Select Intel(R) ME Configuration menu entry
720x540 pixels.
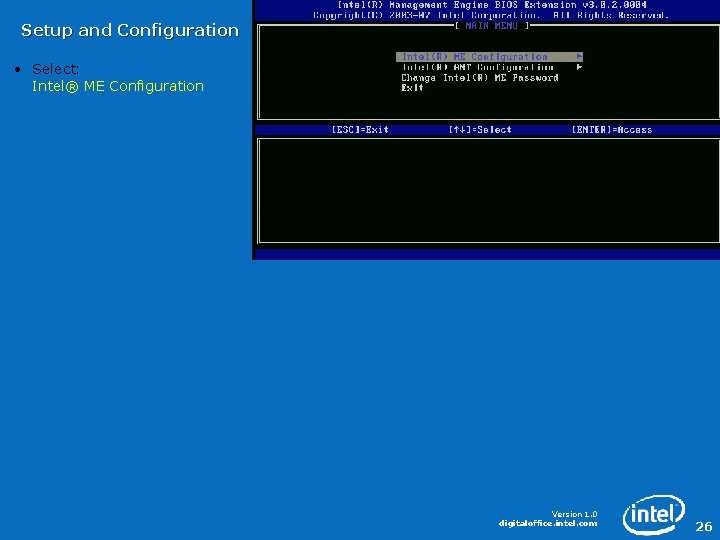(489, 57)
